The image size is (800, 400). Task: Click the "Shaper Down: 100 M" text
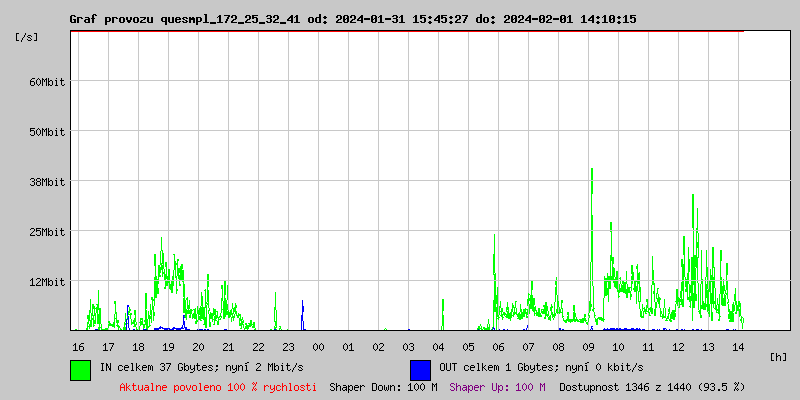pyautogui.click(x=383, y=387)
